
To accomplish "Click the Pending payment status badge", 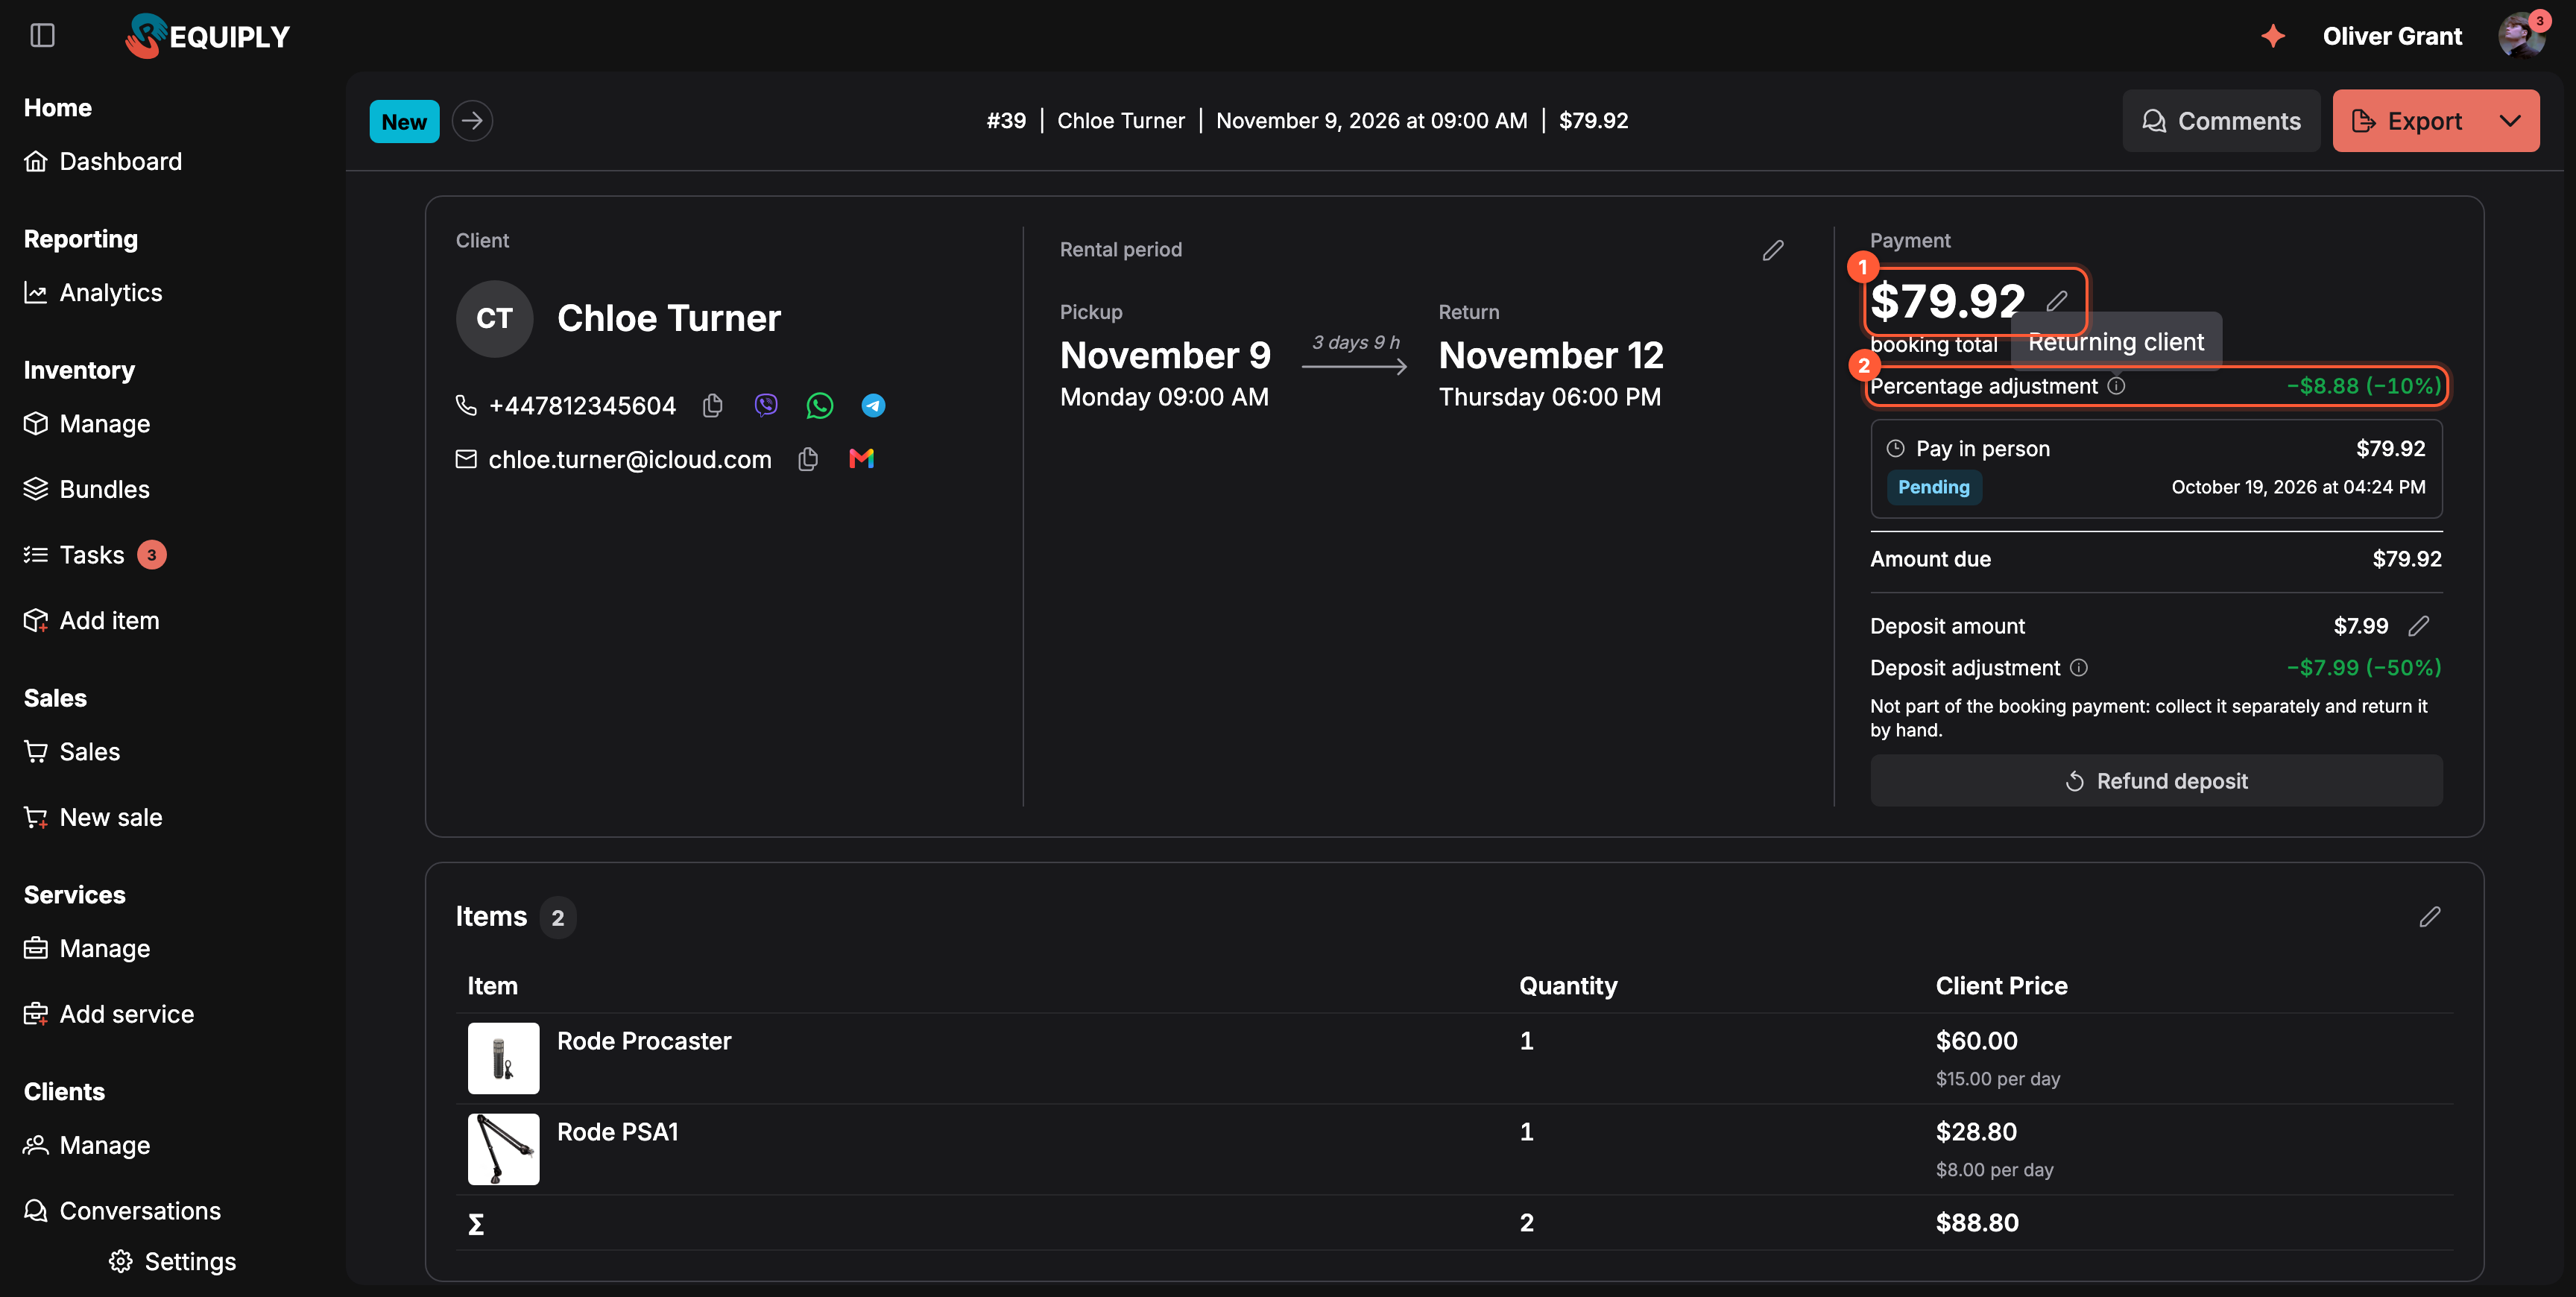I will (x=1933, y=488).
